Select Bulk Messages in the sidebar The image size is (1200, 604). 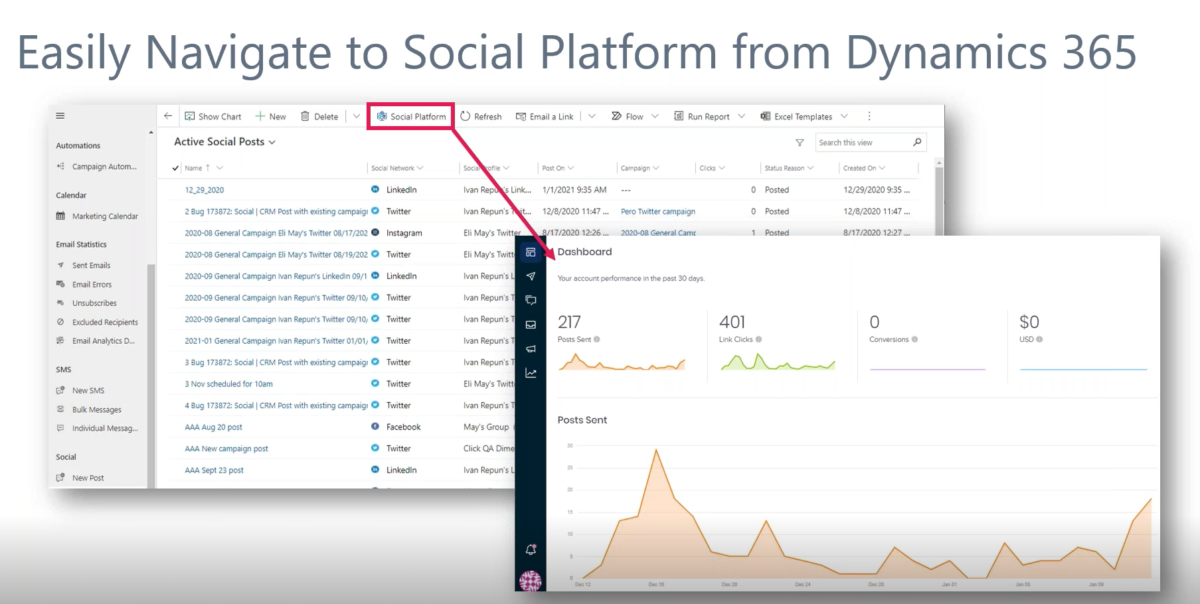(x=89, y=409)
